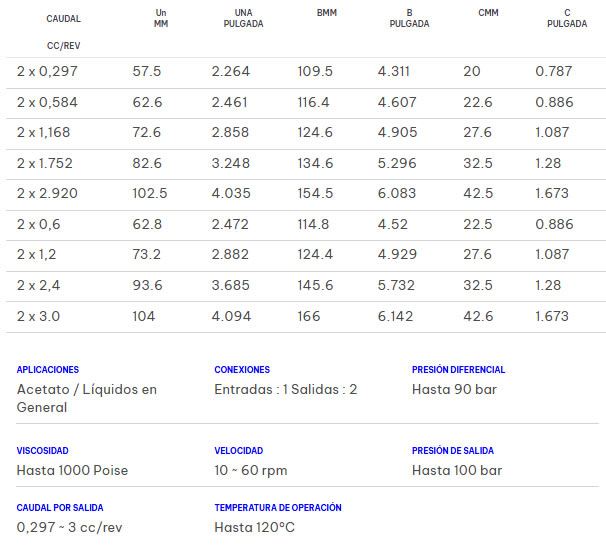Select the Hasta 1000 Poise value
The height and width of the screenshot is (545, 606).
[72, 470]
